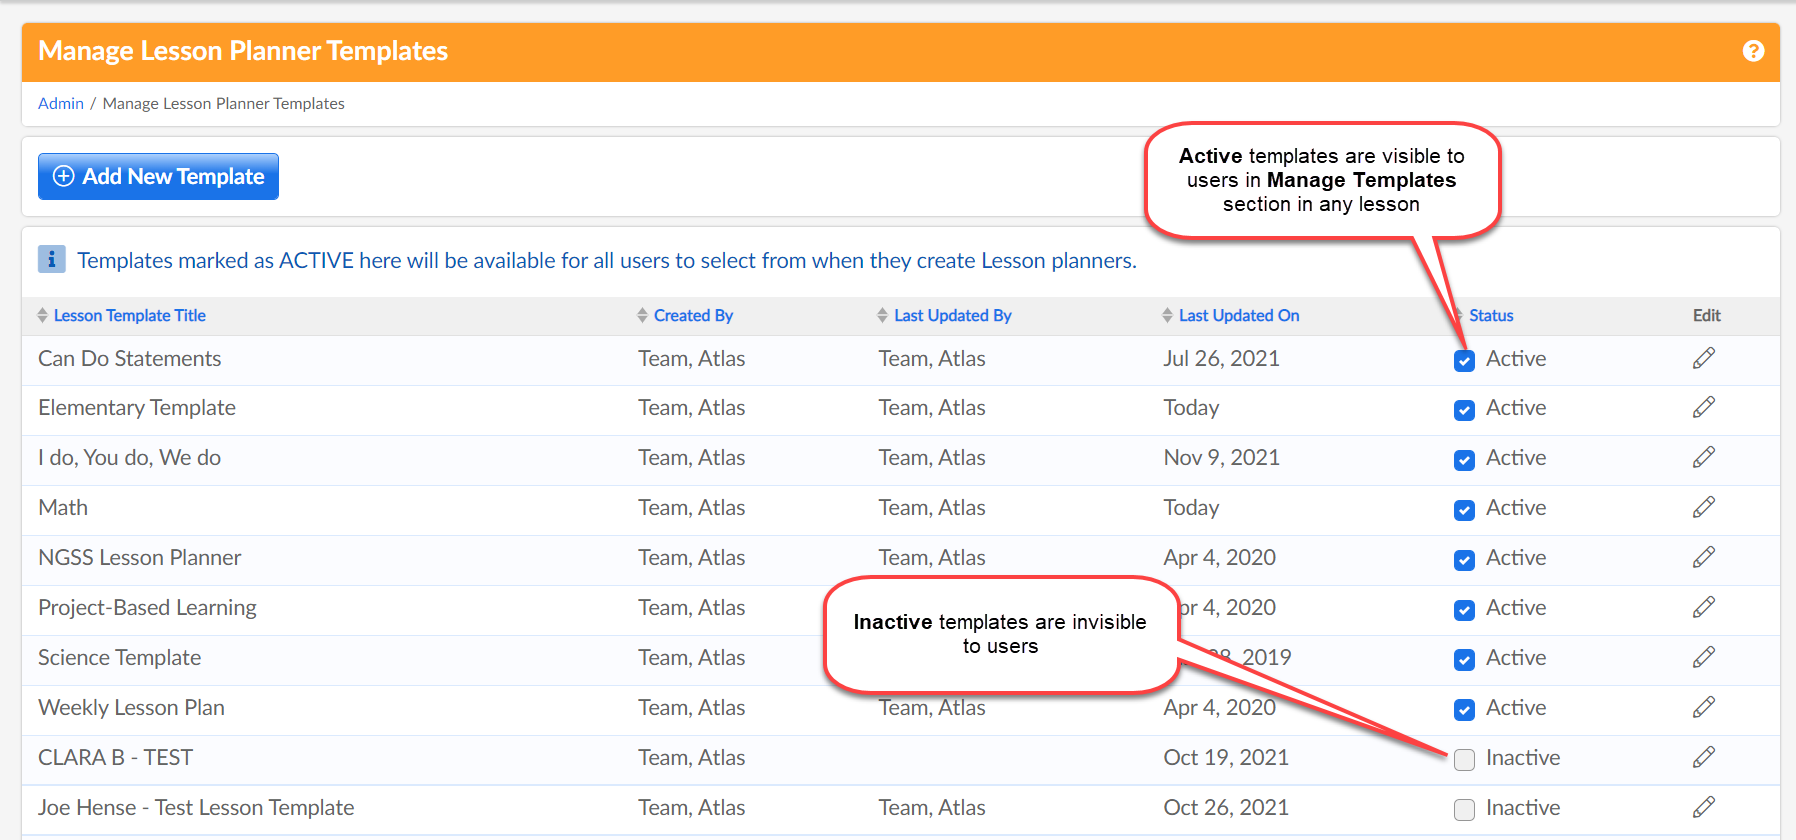Image resolution: width=1796 pixels, height=840 pixels.
Task: Click I do, You do, We do title
Action: click(130, 458)
